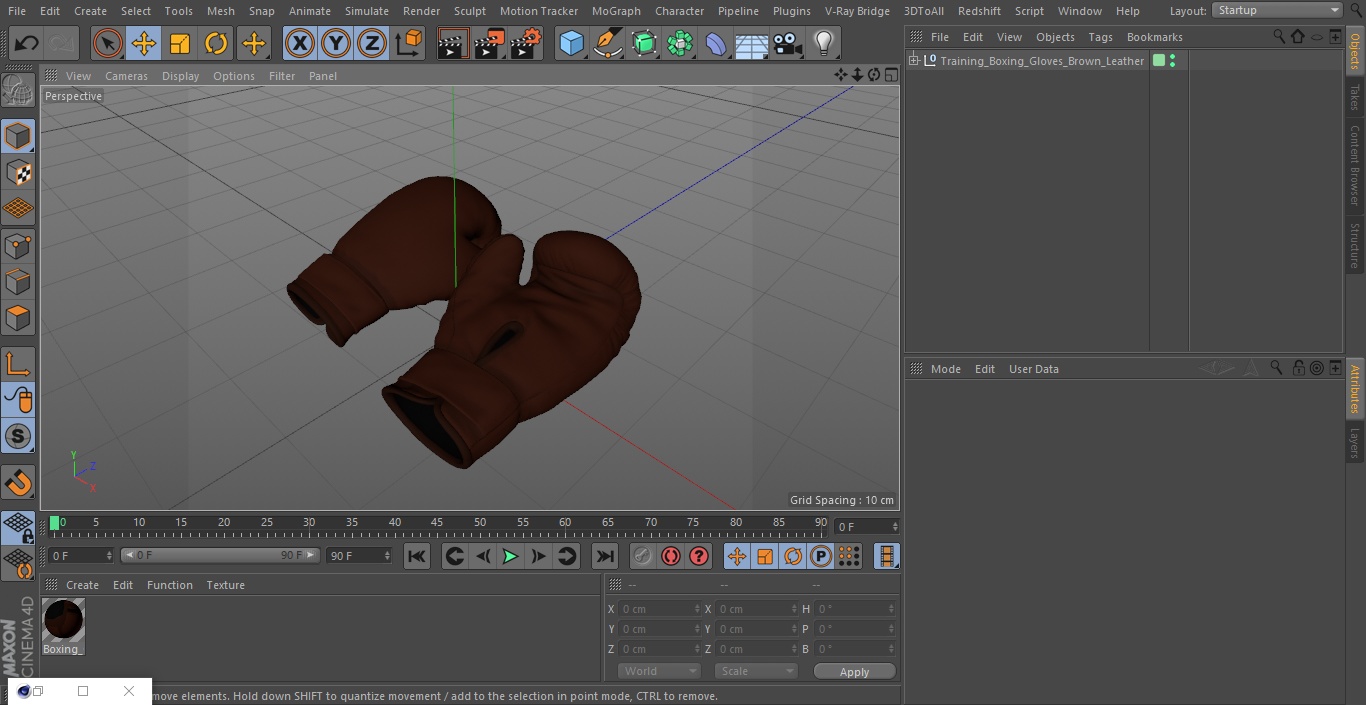
Task: Play animation forward
Action: (x=510, y=556)
